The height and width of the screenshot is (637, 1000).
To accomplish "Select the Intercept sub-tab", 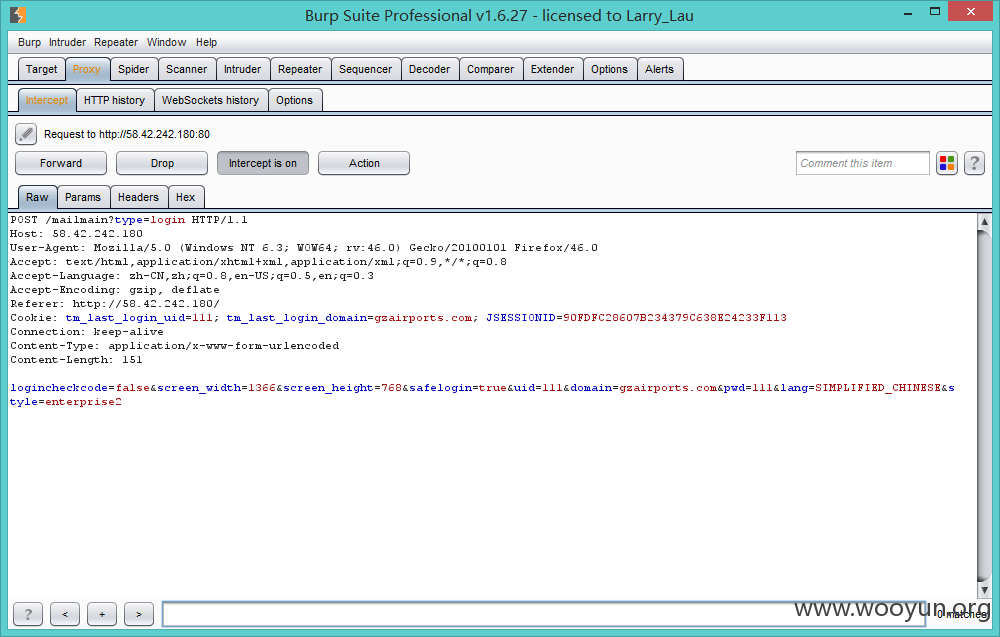I will click(x=47, y=100).
